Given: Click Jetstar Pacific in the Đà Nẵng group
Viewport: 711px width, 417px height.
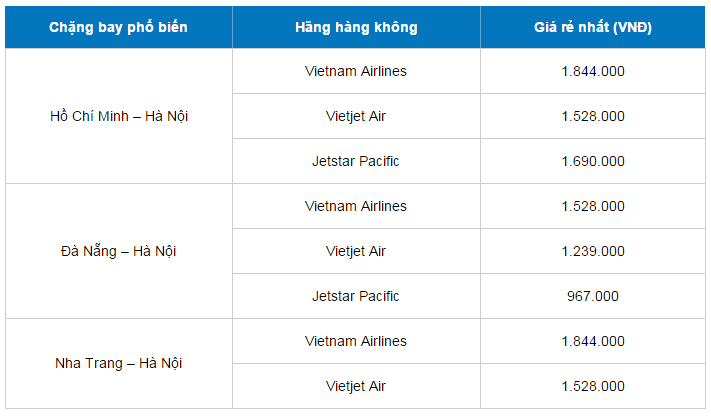Looking at the screenshot, I should pyautogui.click(x=356, y=296).
